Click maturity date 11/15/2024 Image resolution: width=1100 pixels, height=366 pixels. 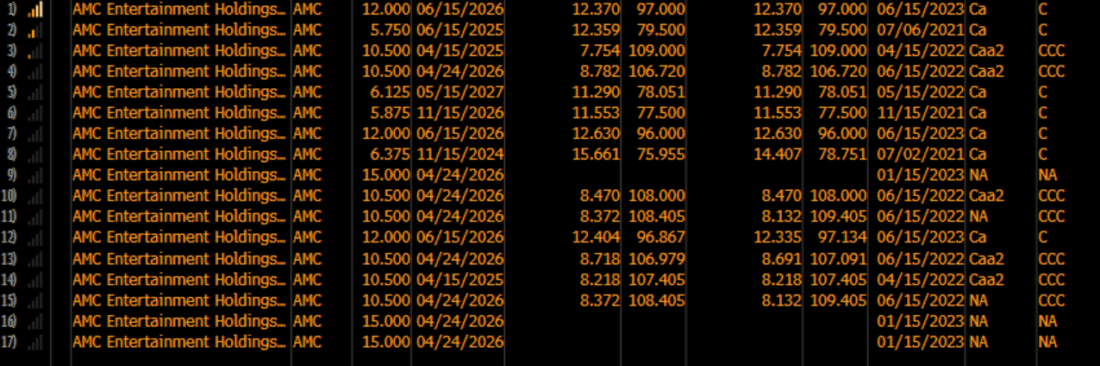[460, 155]
